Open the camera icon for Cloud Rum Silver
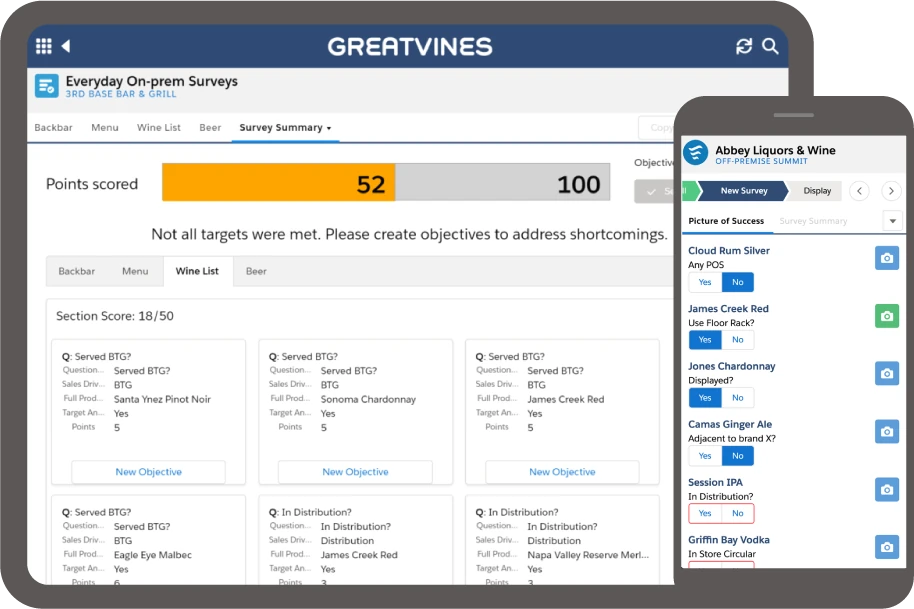Image resolution: width=914 pixels, height=609 pixels. (x=887, y=257)
